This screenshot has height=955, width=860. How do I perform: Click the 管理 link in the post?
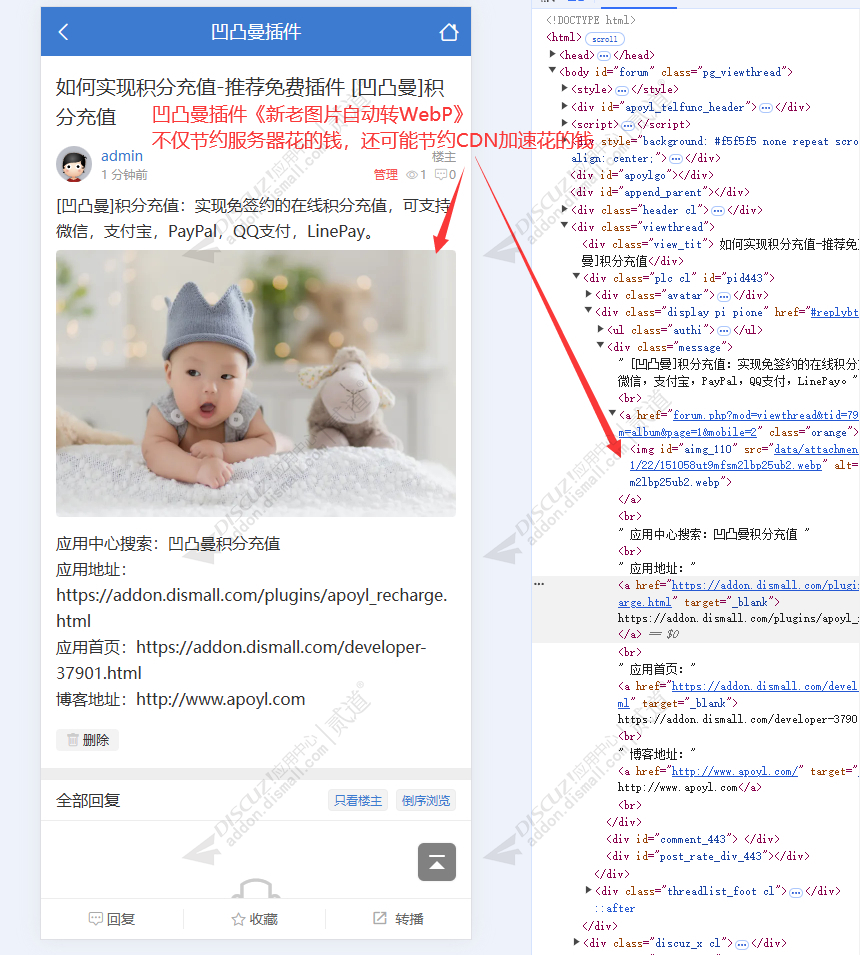[x=386, y=175]
